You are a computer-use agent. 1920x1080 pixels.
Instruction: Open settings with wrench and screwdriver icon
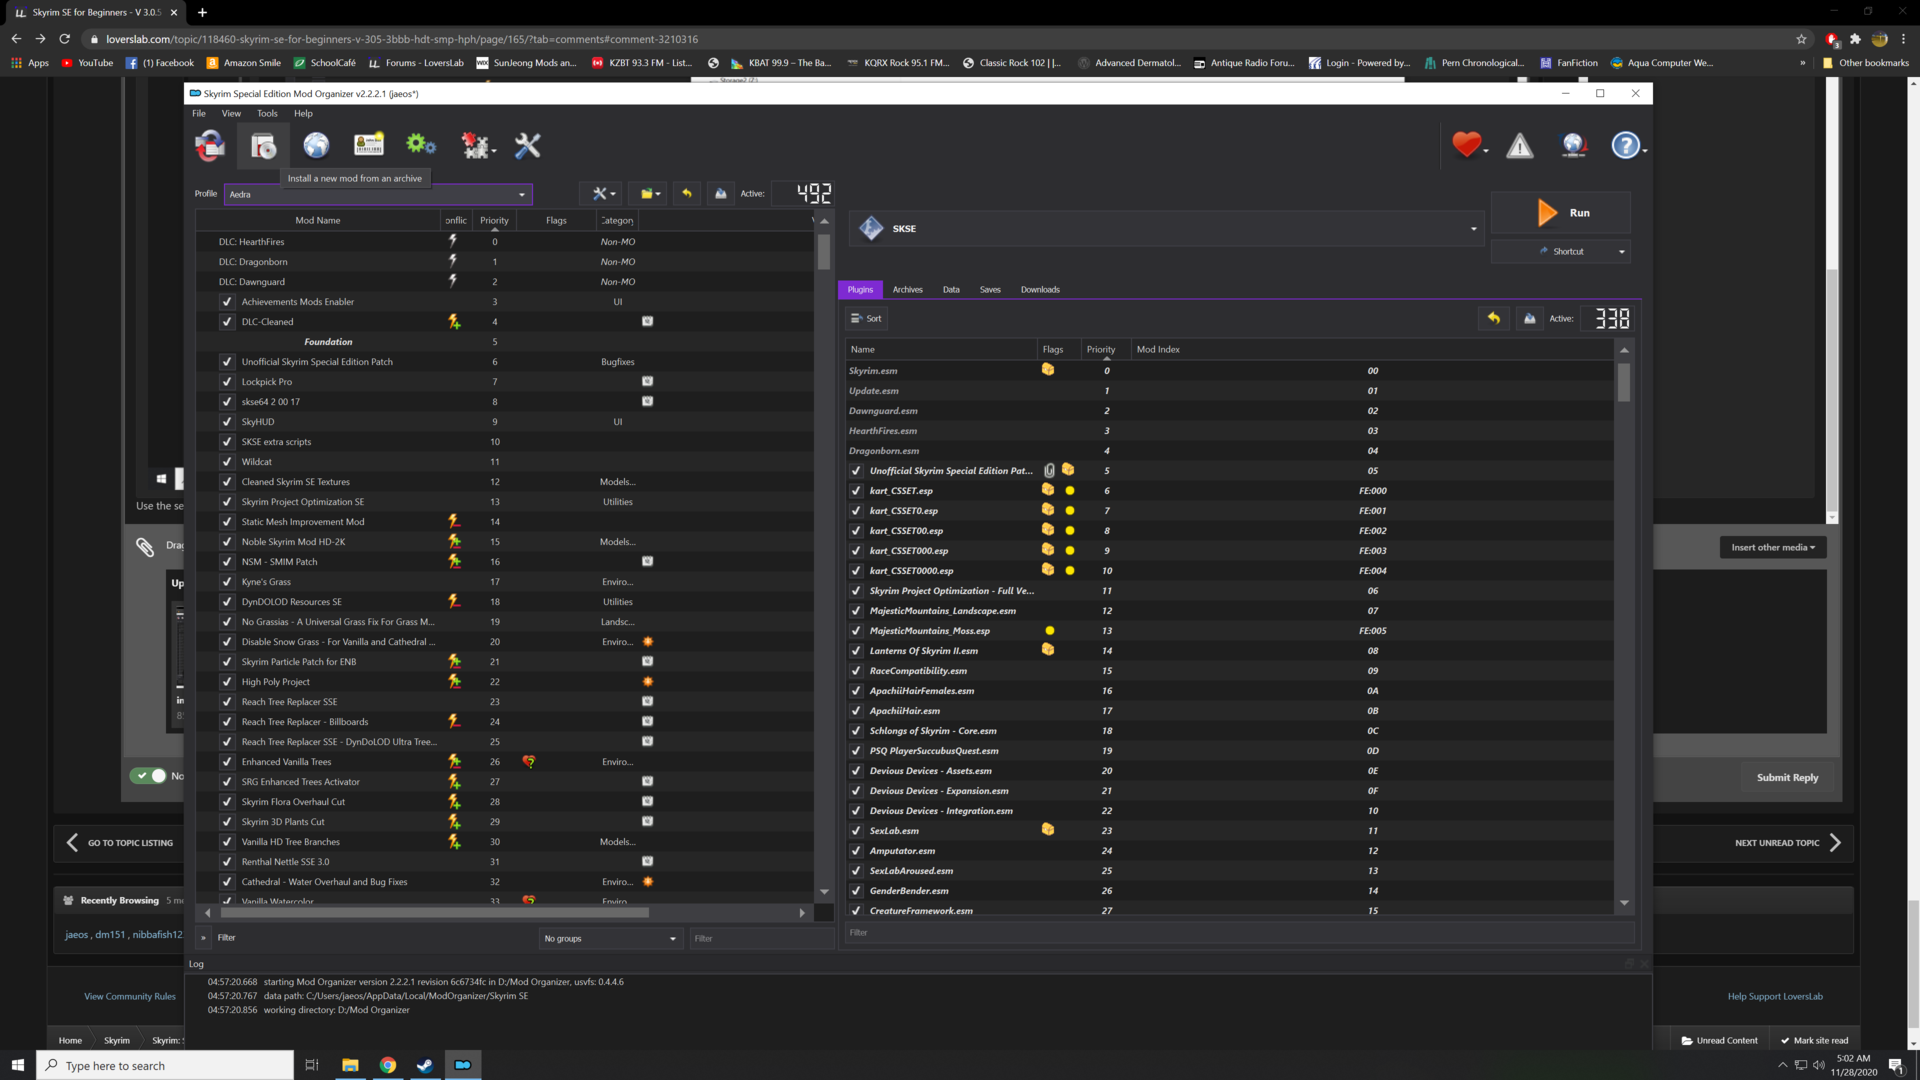527,146
